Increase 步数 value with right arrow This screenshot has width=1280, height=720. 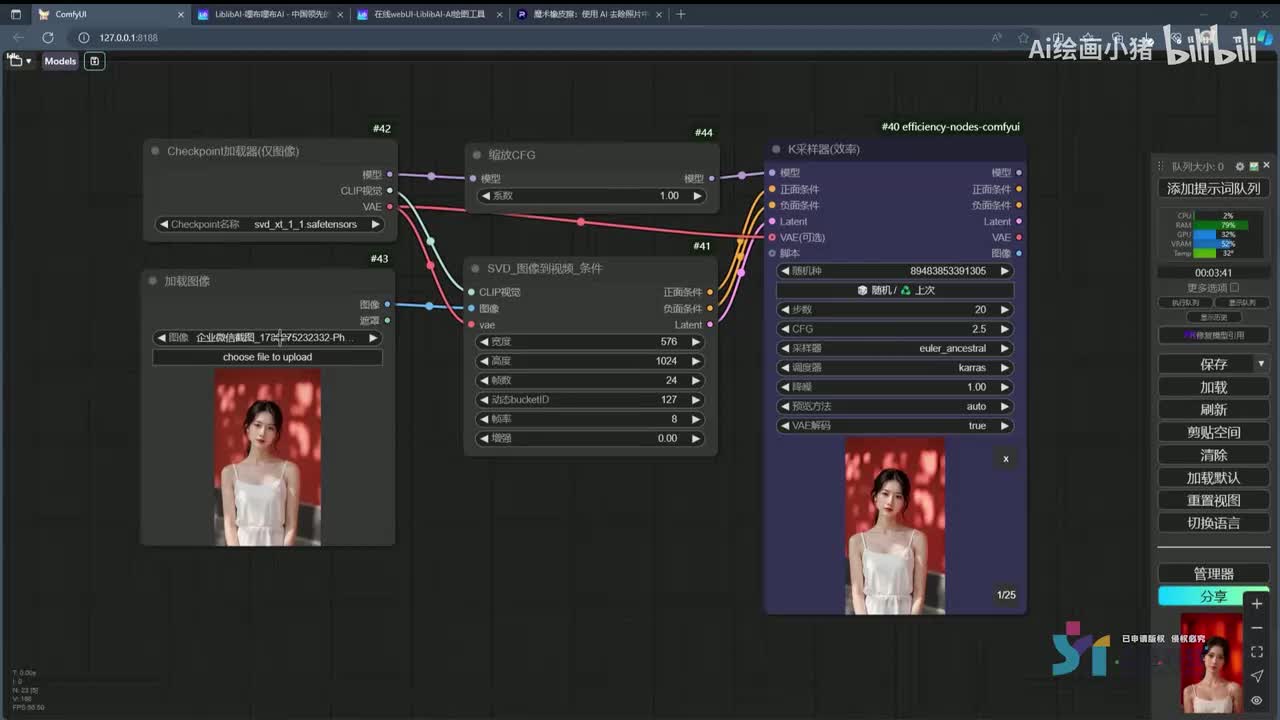1004,310
